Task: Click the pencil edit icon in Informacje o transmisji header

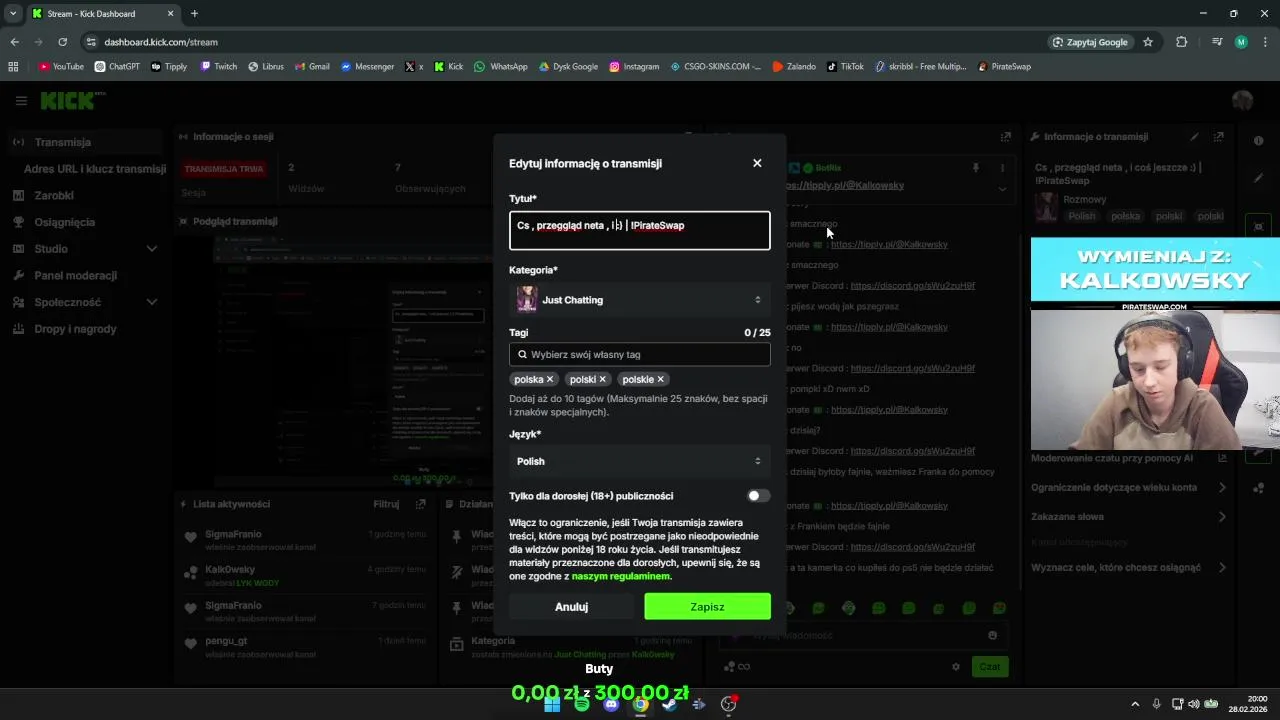Action: coord(1194,136)
